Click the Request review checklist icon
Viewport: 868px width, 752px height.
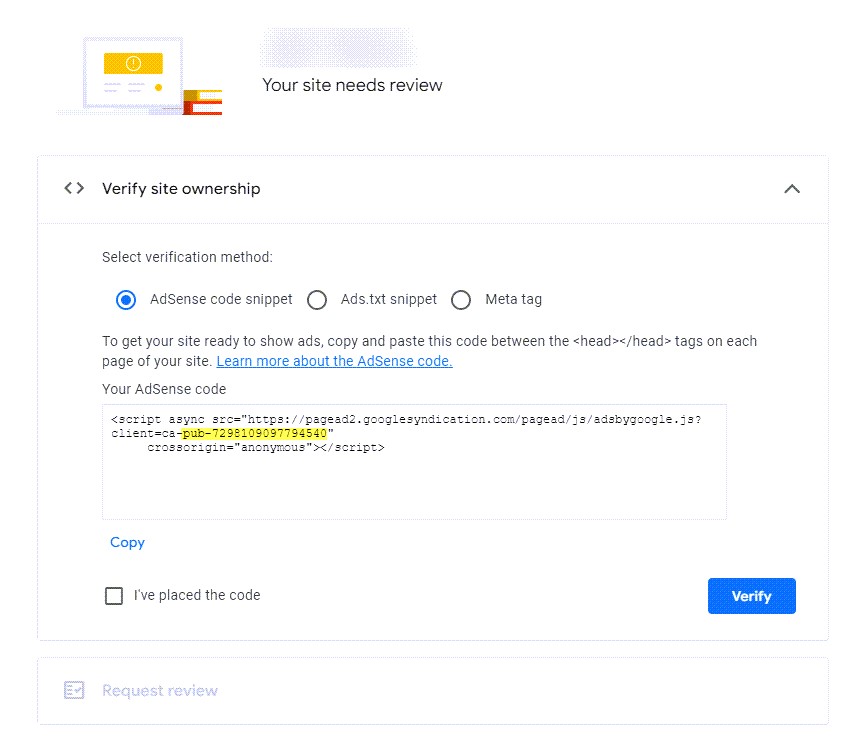pyautogui.click(x=74, y=690)
